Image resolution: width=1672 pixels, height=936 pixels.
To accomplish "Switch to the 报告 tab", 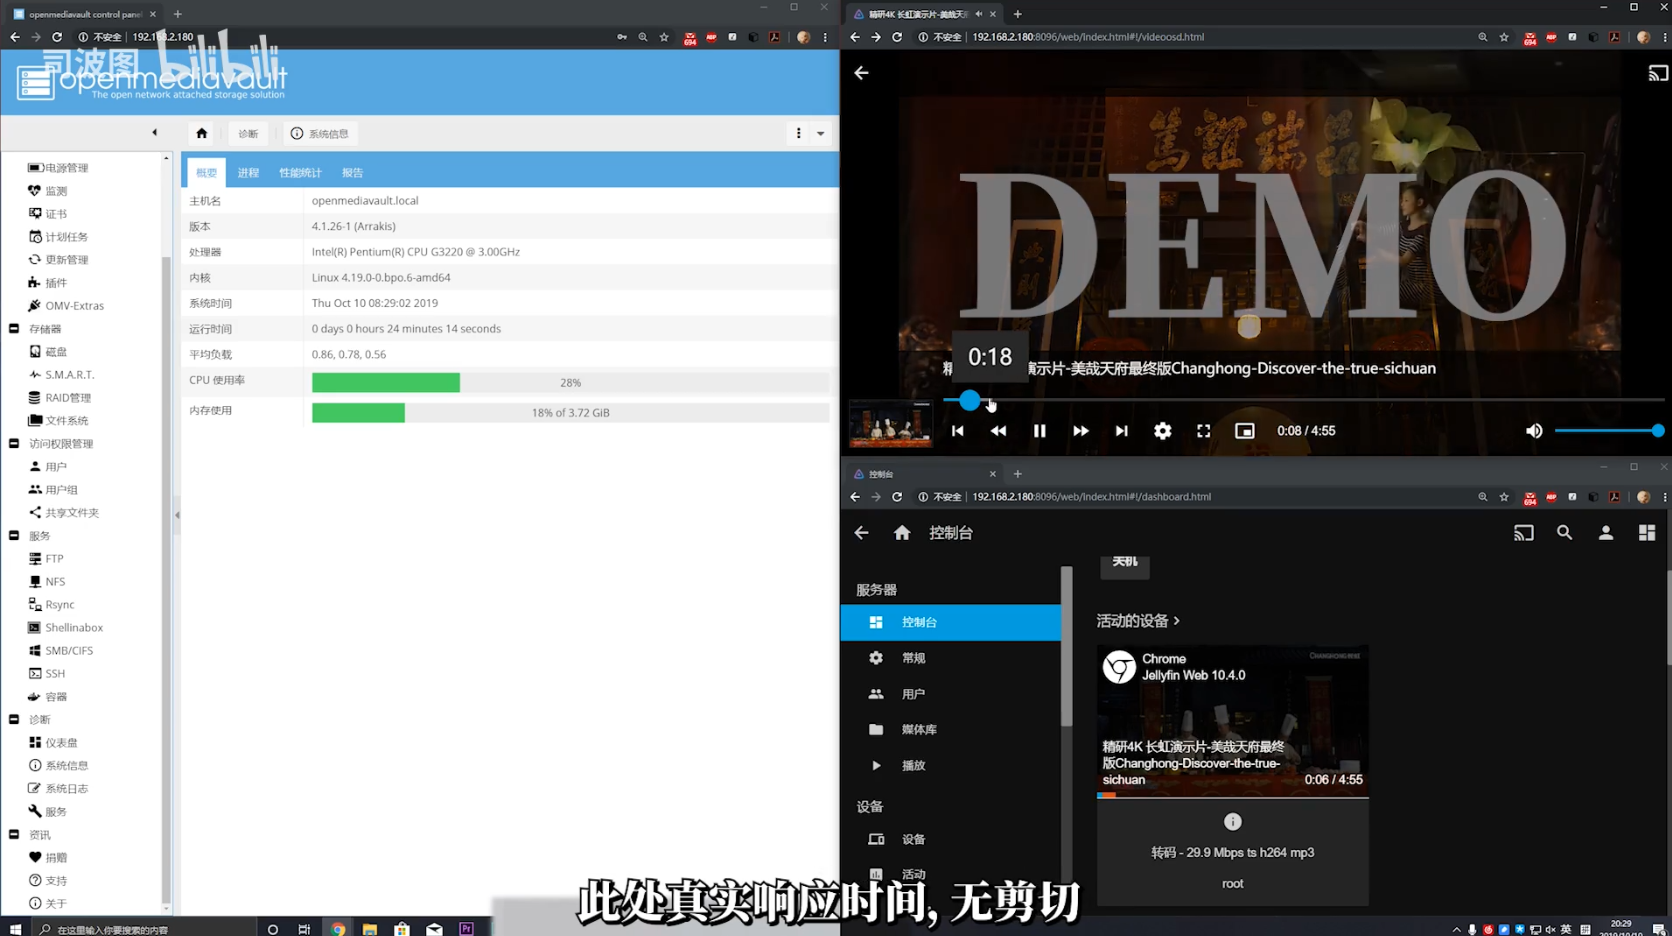I will (352, 173).
